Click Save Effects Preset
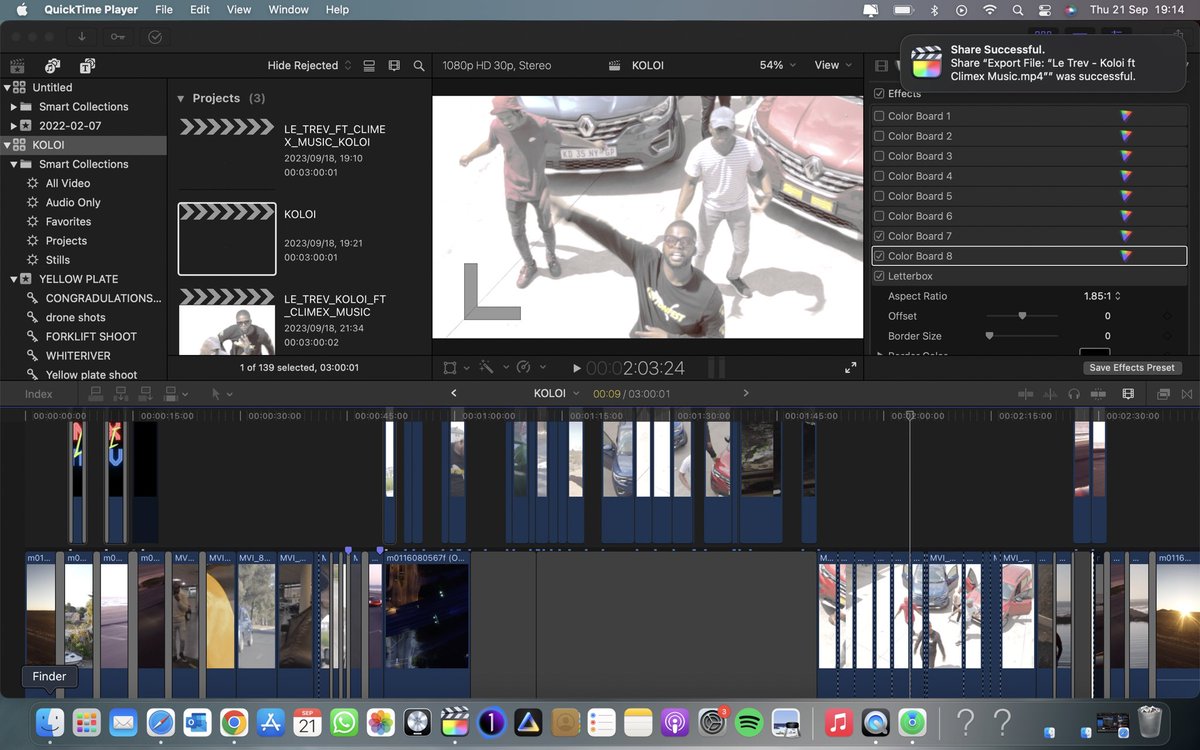This screenshot has height=750, width=1200. [x=1131, y=368]
